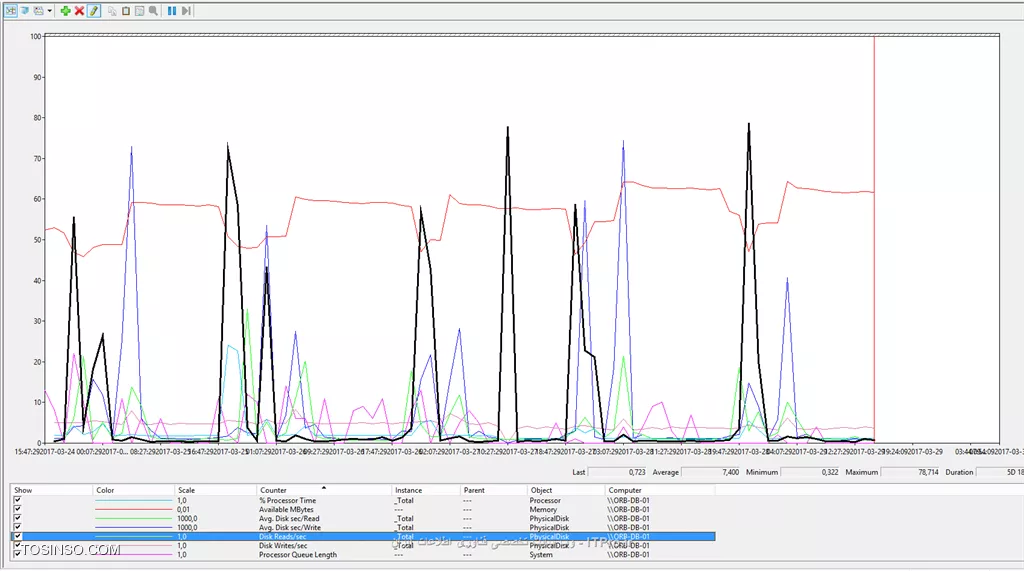Click the 100 label on the Y axis
The width and height of the screenshot is (1024, 571).
[35, 37]
